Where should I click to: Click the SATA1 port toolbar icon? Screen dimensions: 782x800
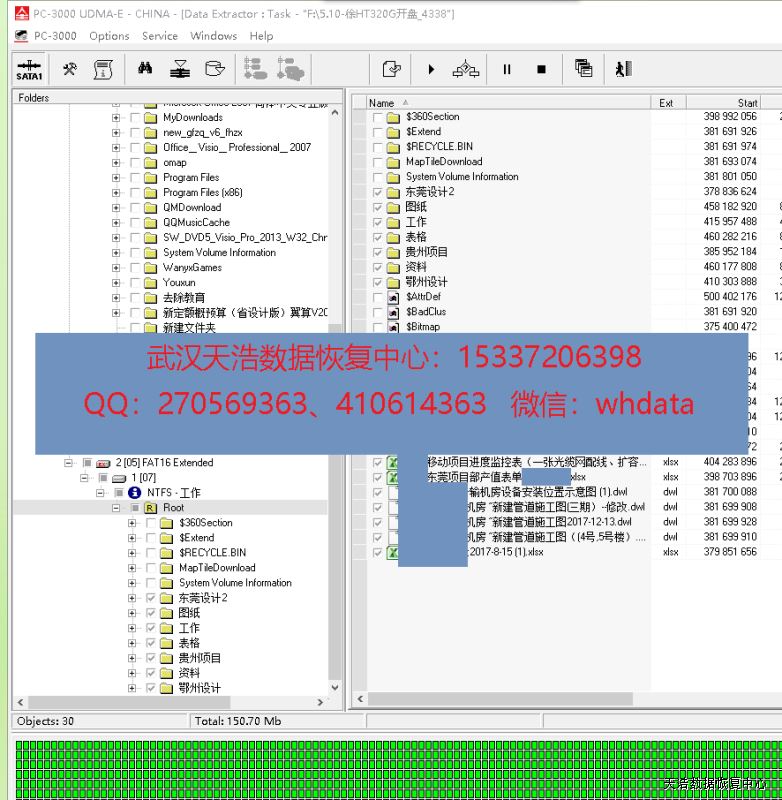click(x=29, y=69)
